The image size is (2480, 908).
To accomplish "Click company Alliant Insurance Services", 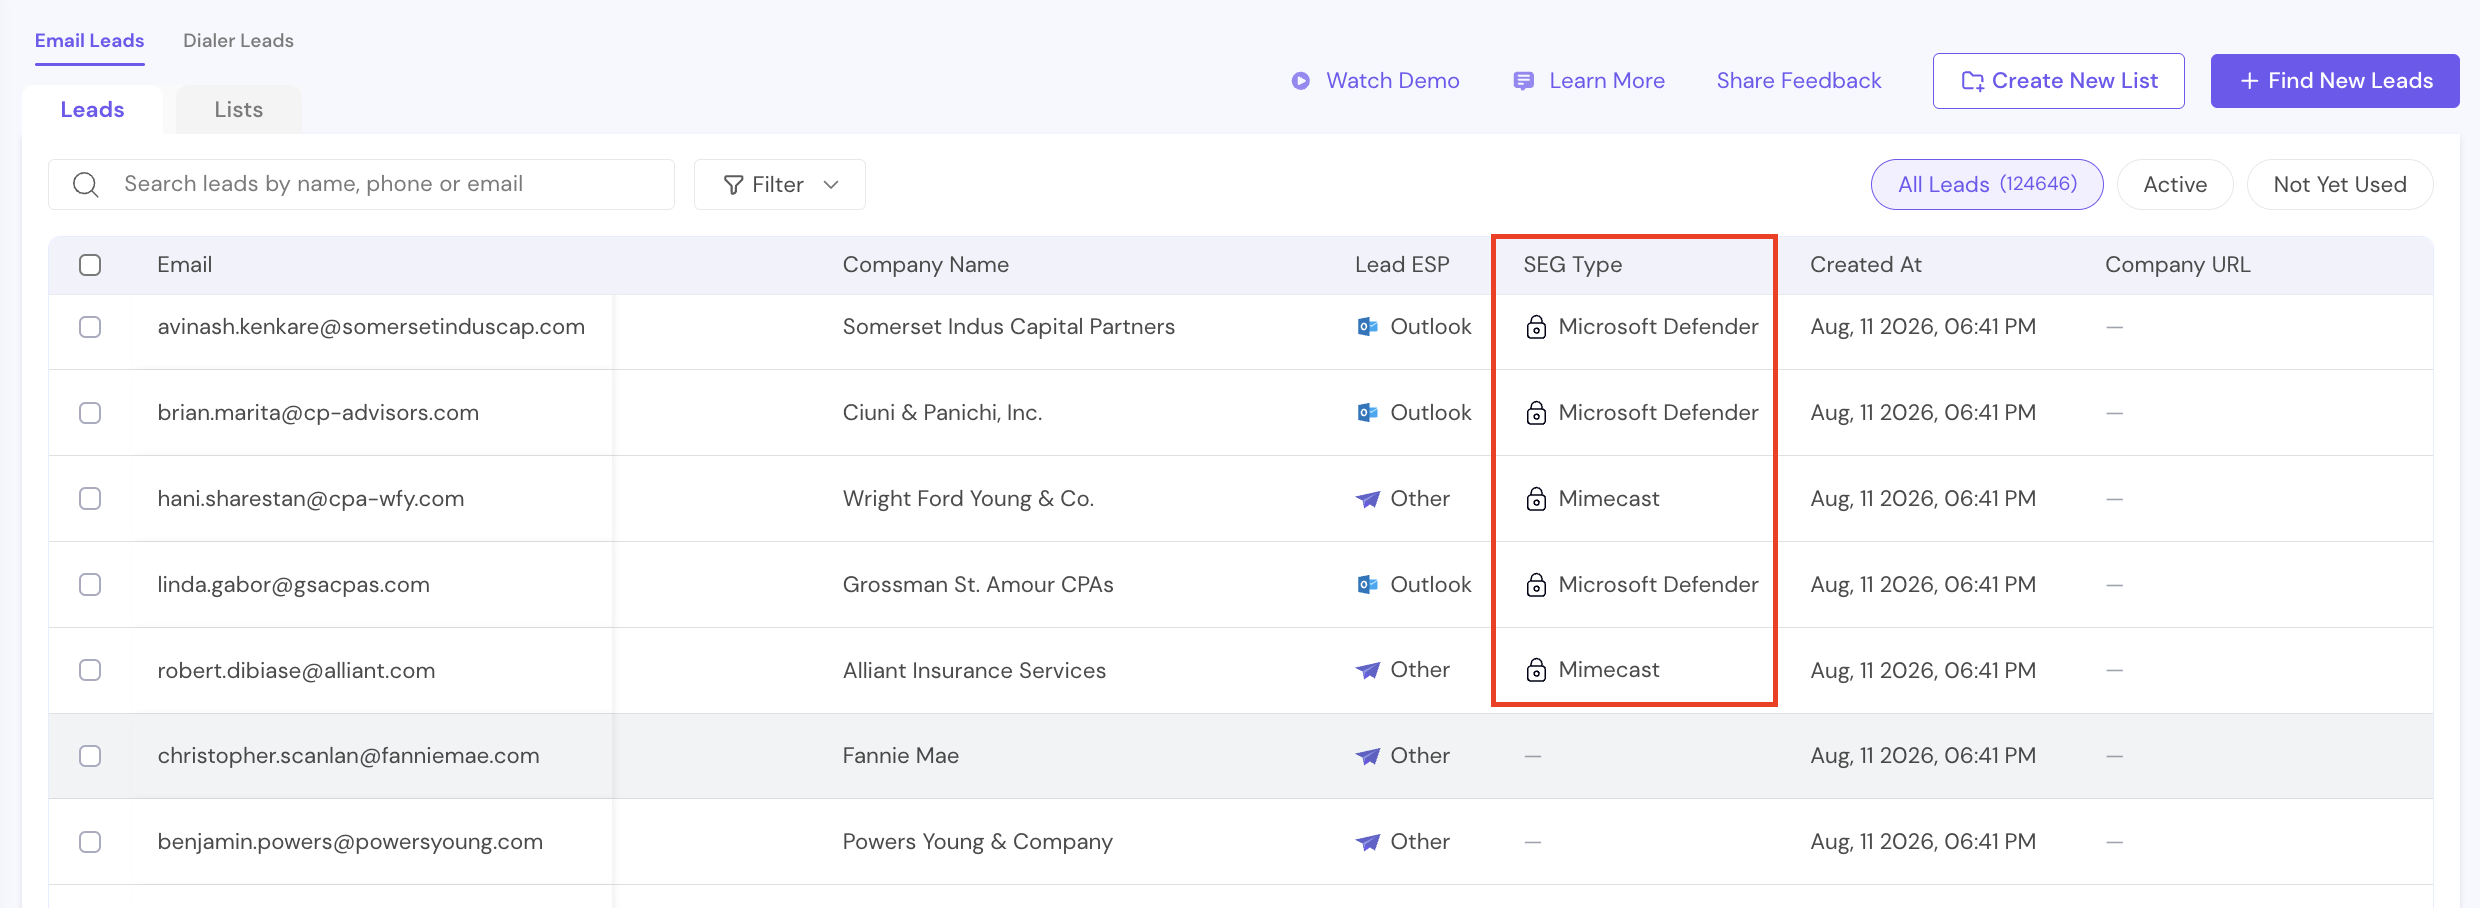I will tap(975, 670).
